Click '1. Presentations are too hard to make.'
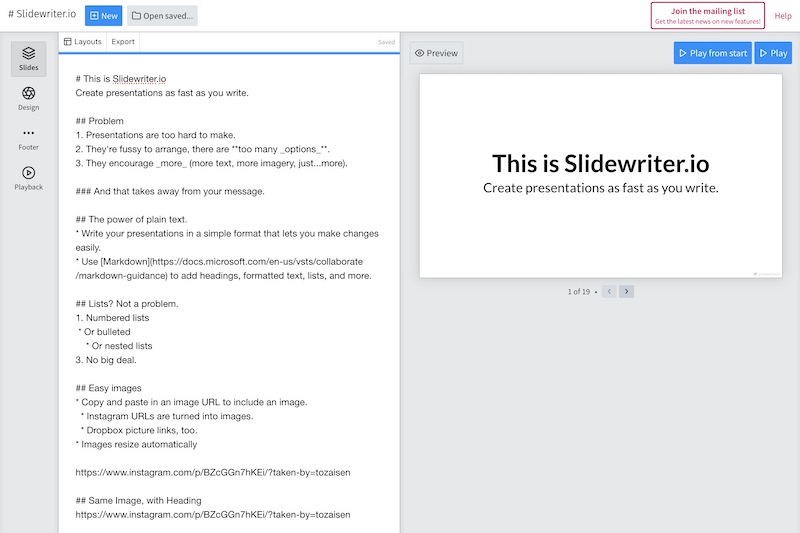Image resolution: width=800 pixels, height=533 pixels. tap(156, 135)
